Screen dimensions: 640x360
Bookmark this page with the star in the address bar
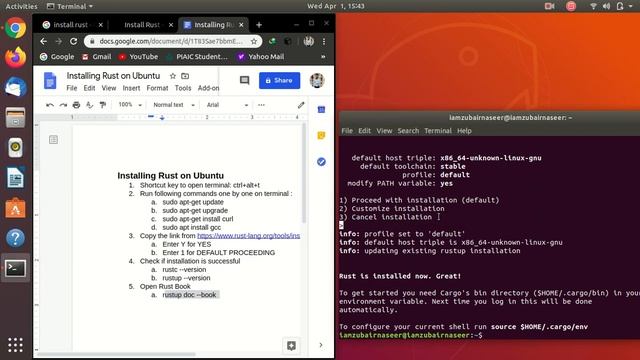tap(254, 41)
